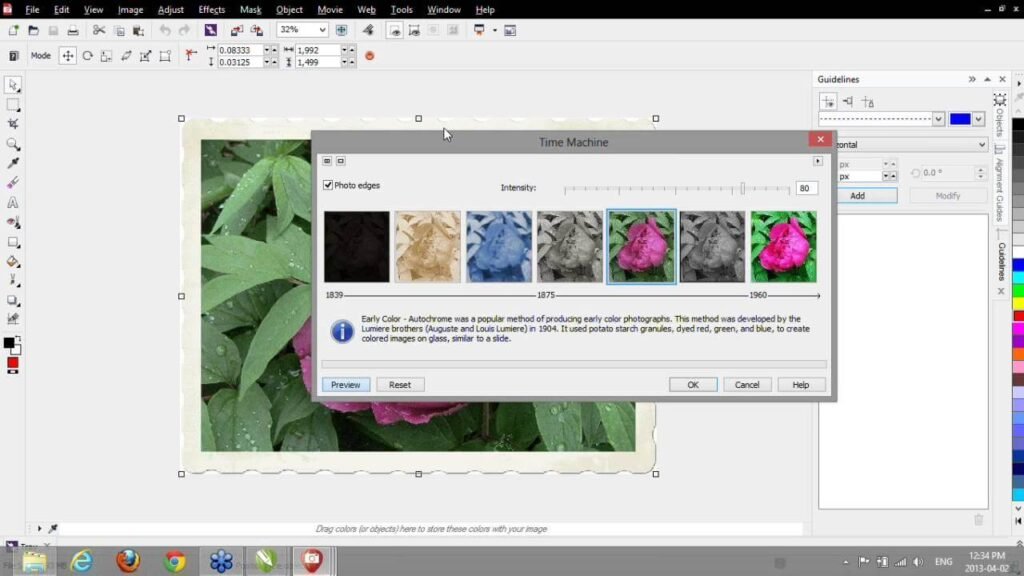
Task: Open the File menu
Action: [32, 10]
